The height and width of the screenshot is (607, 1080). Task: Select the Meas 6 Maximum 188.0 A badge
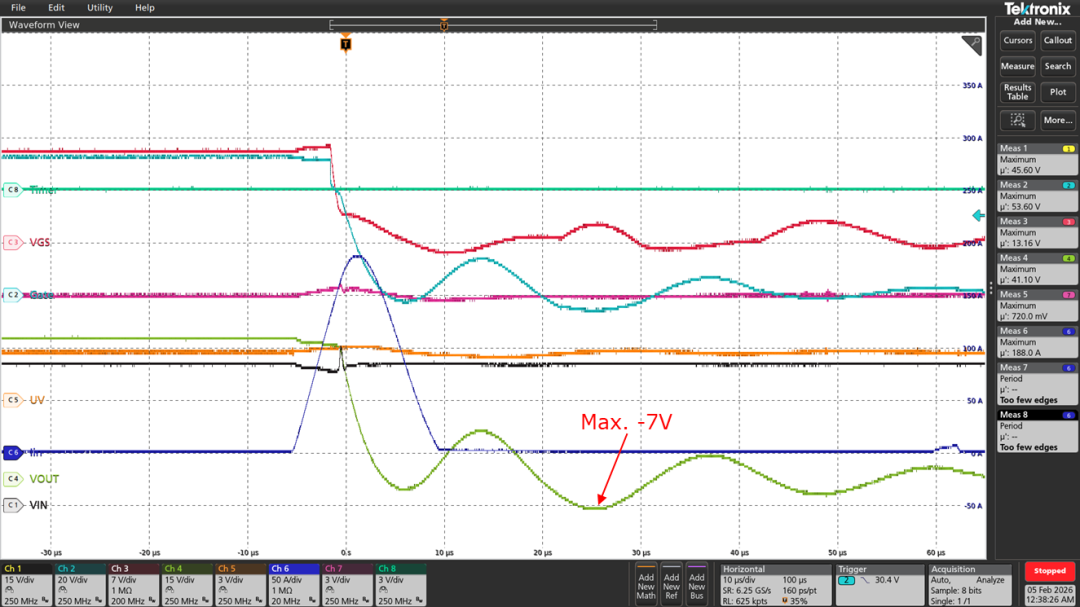(x=1037, y=342)
